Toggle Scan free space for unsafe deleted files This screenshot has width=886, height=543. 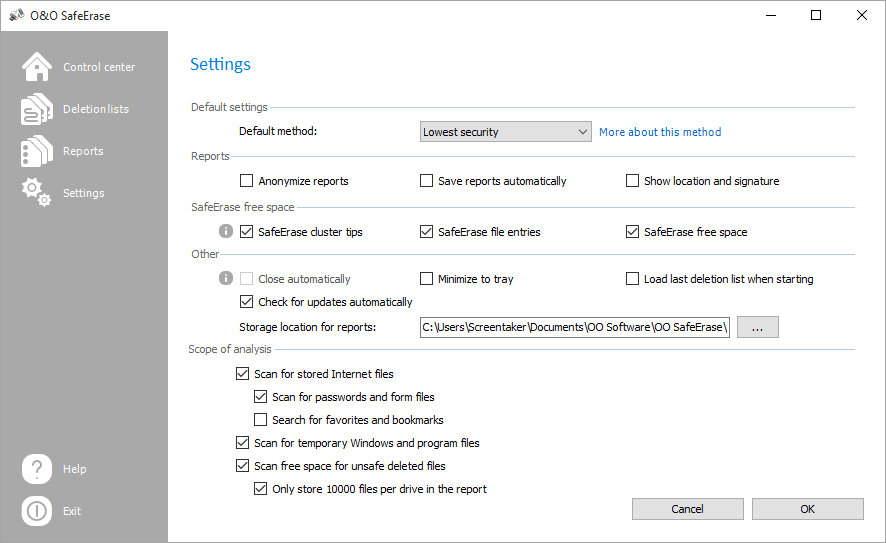(x=242, y=466)
